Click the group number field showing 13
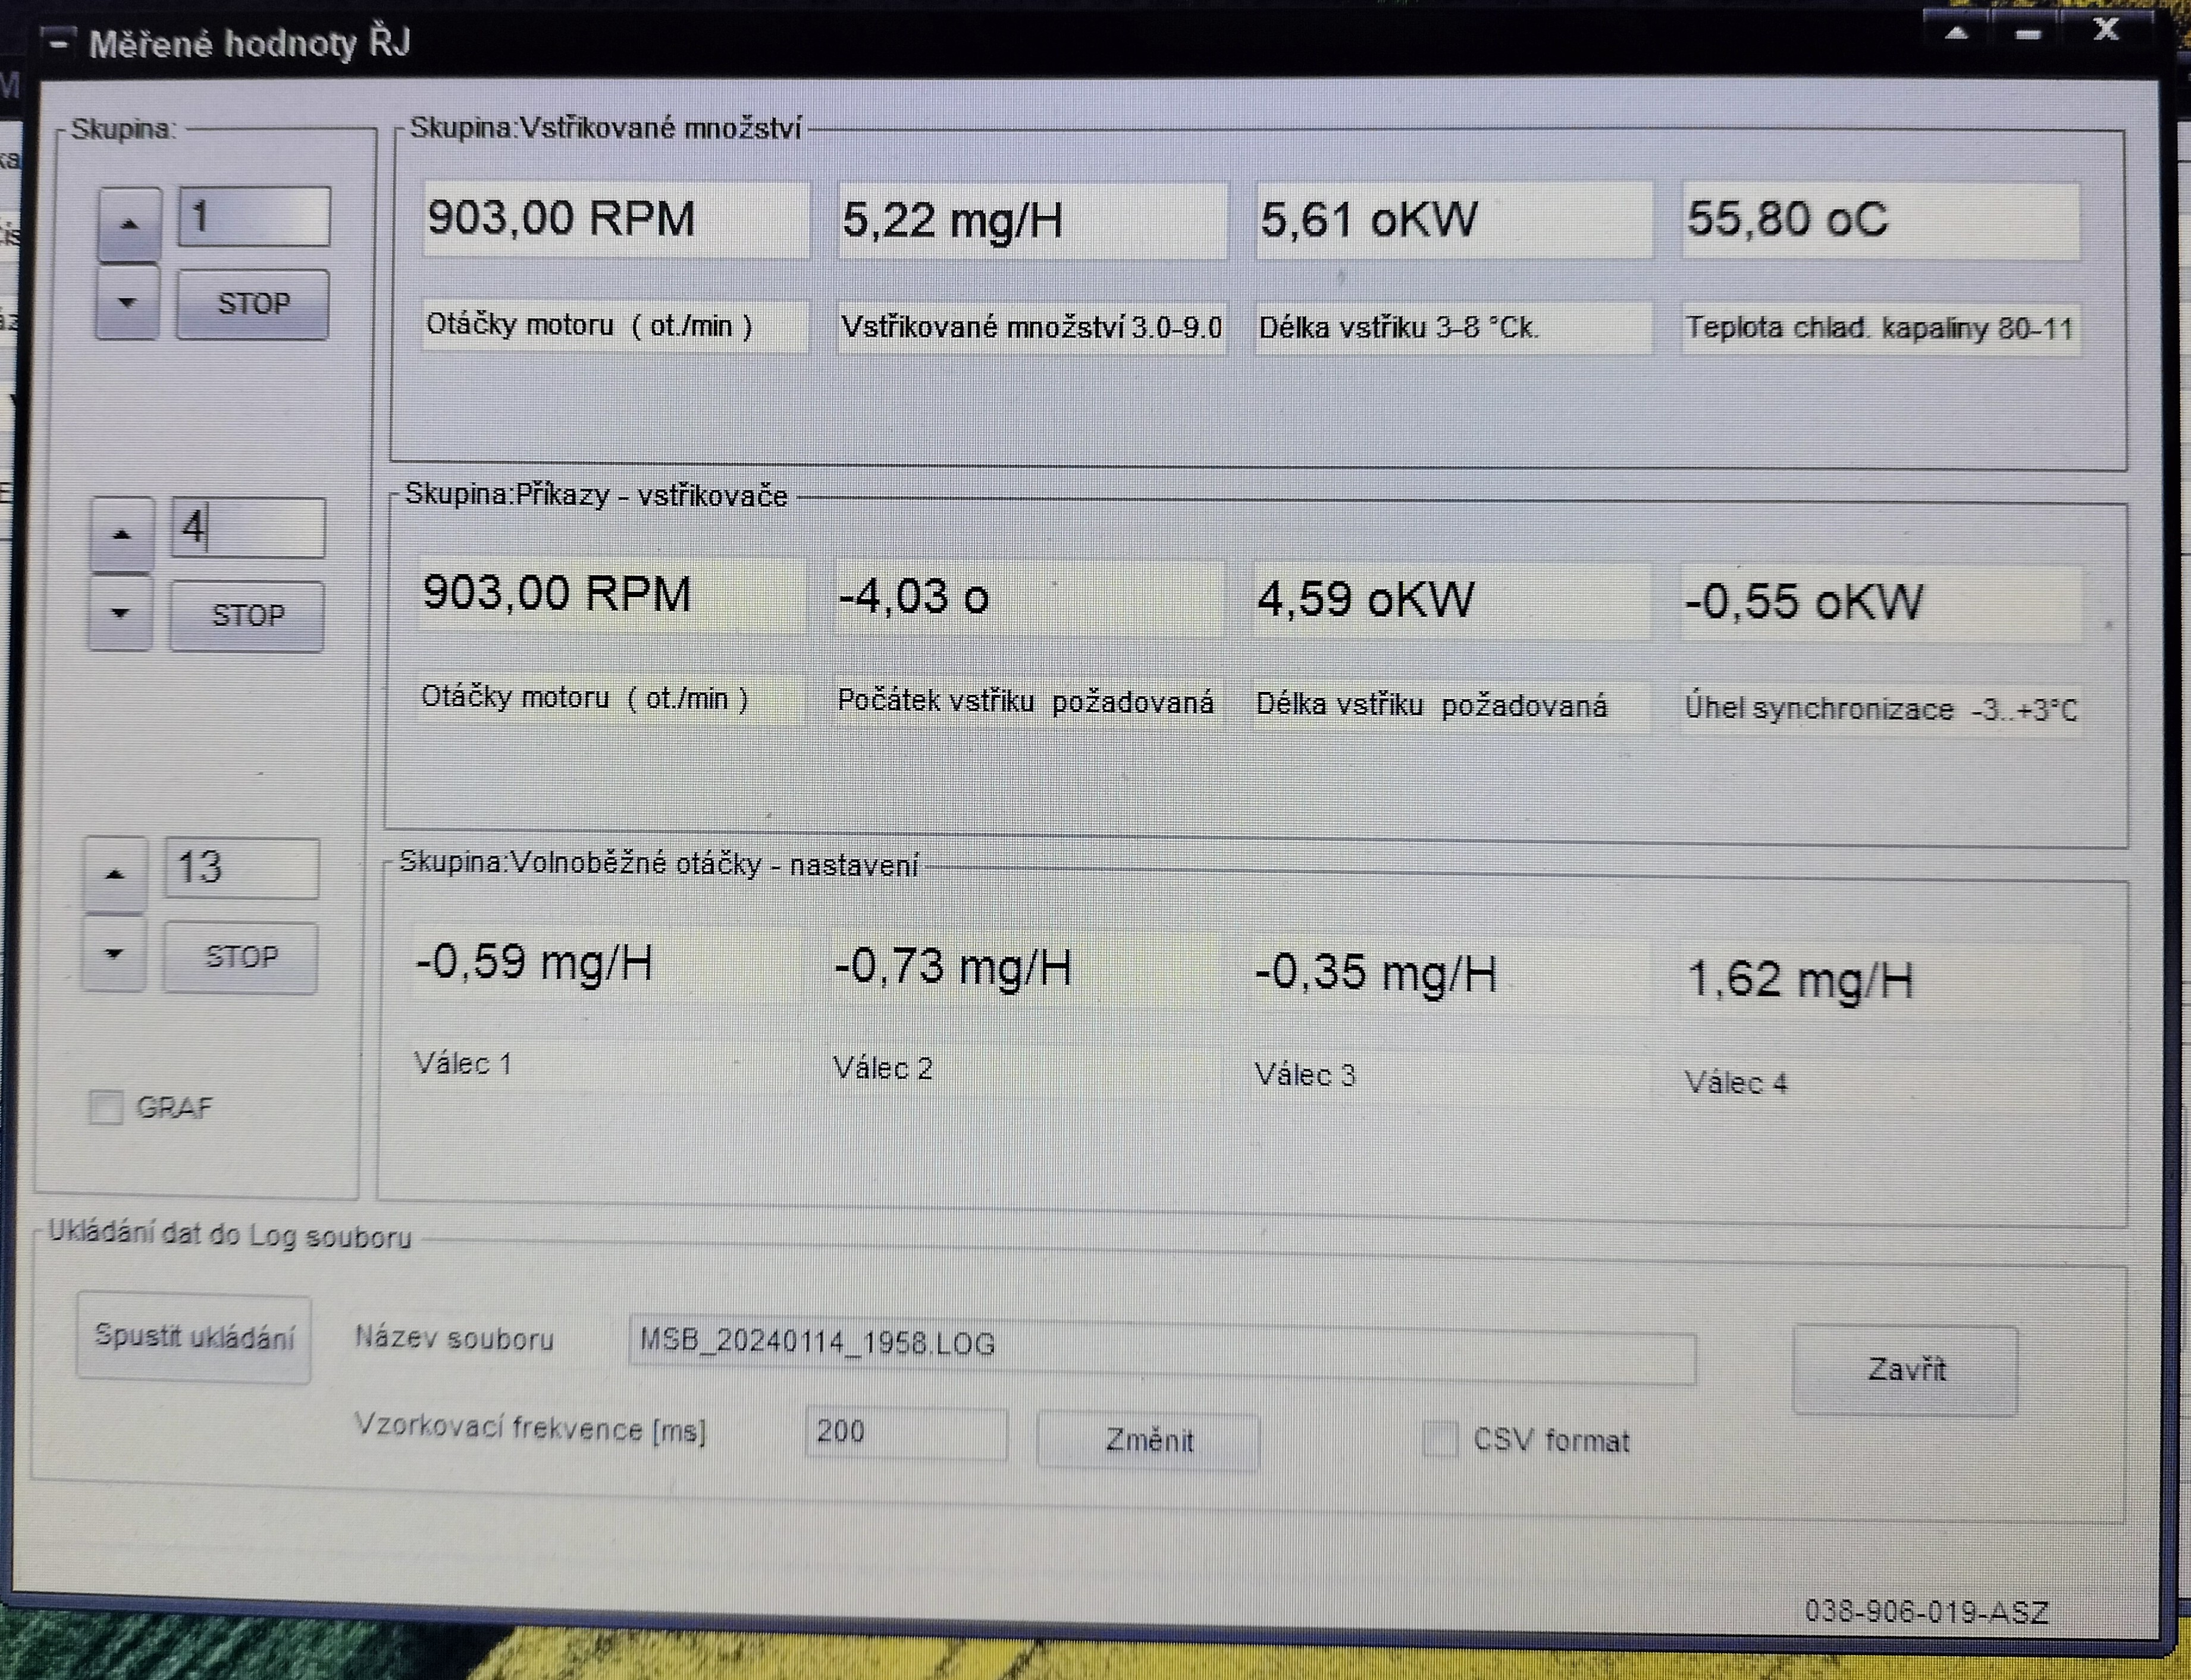2191x1680 pixels. coord(242,868)
